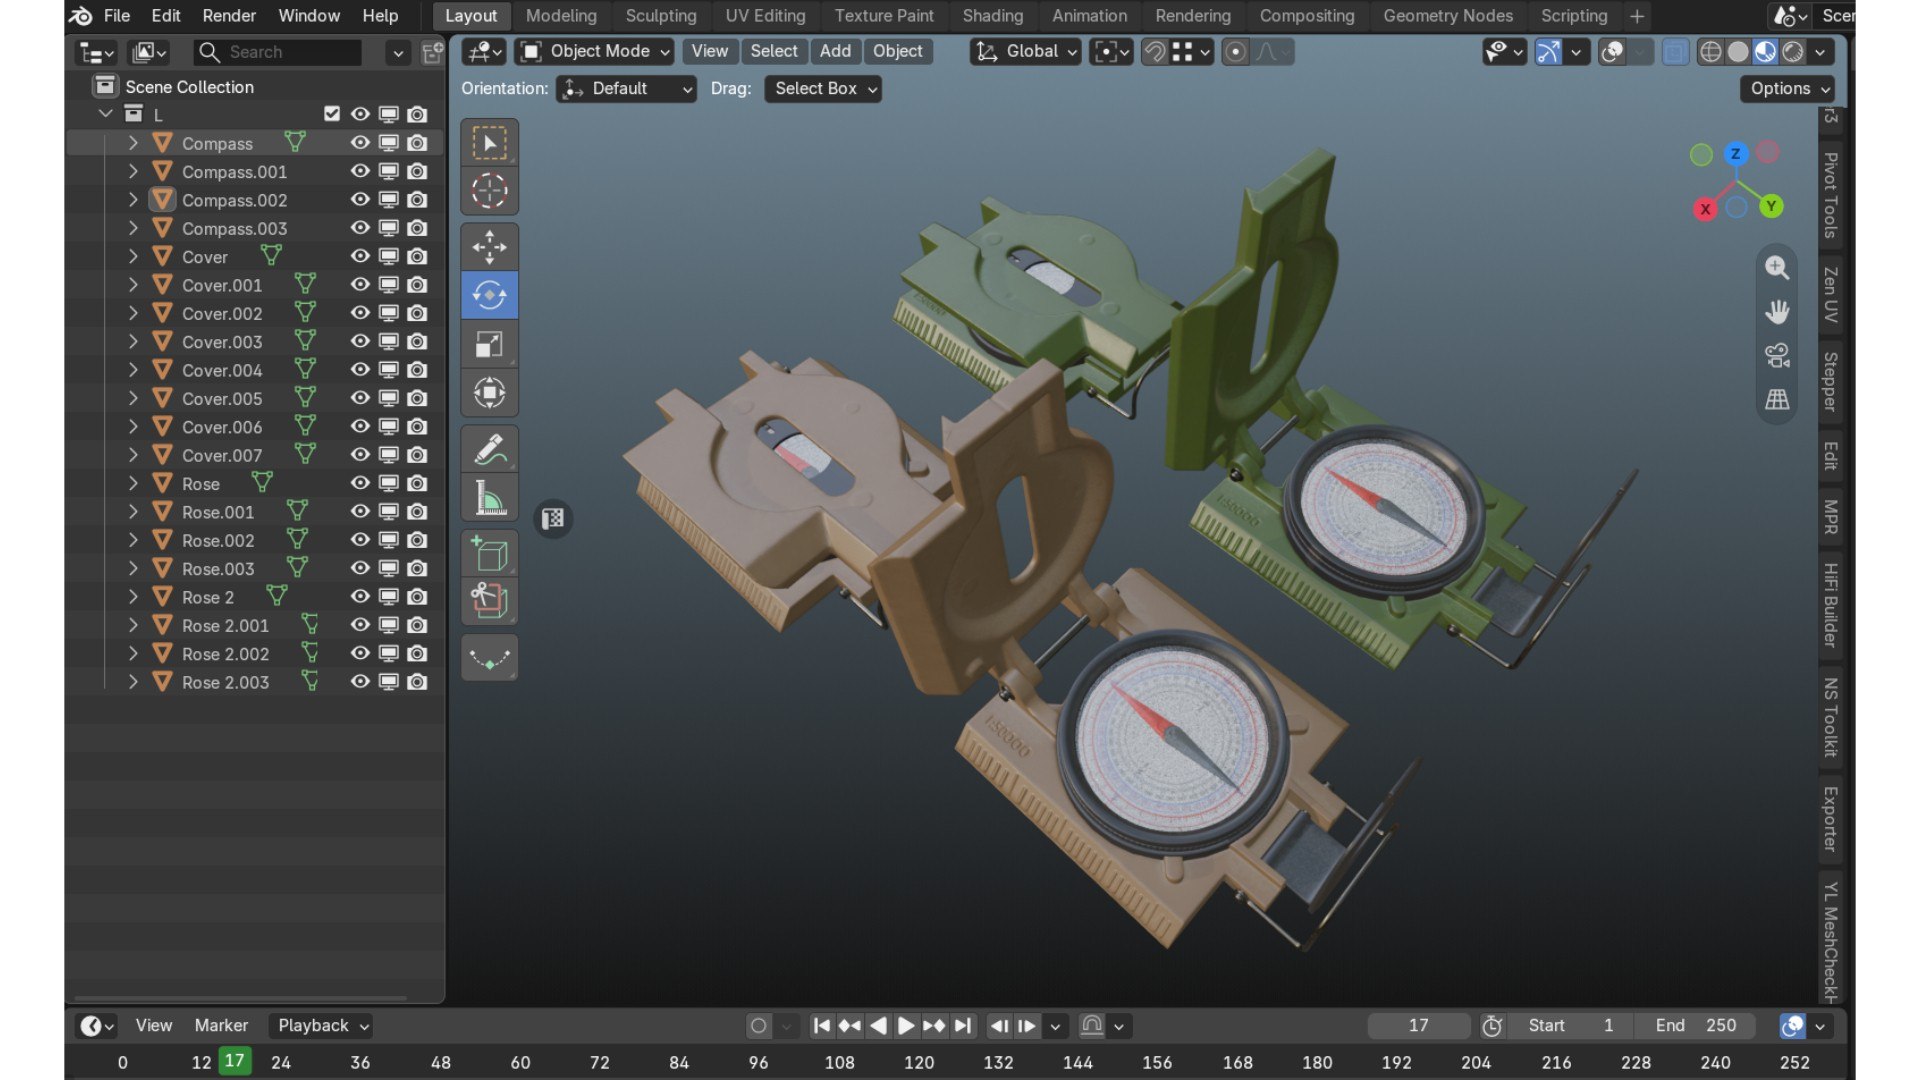Toggle camera view icon in viewport

click(x=1777, y=356)
